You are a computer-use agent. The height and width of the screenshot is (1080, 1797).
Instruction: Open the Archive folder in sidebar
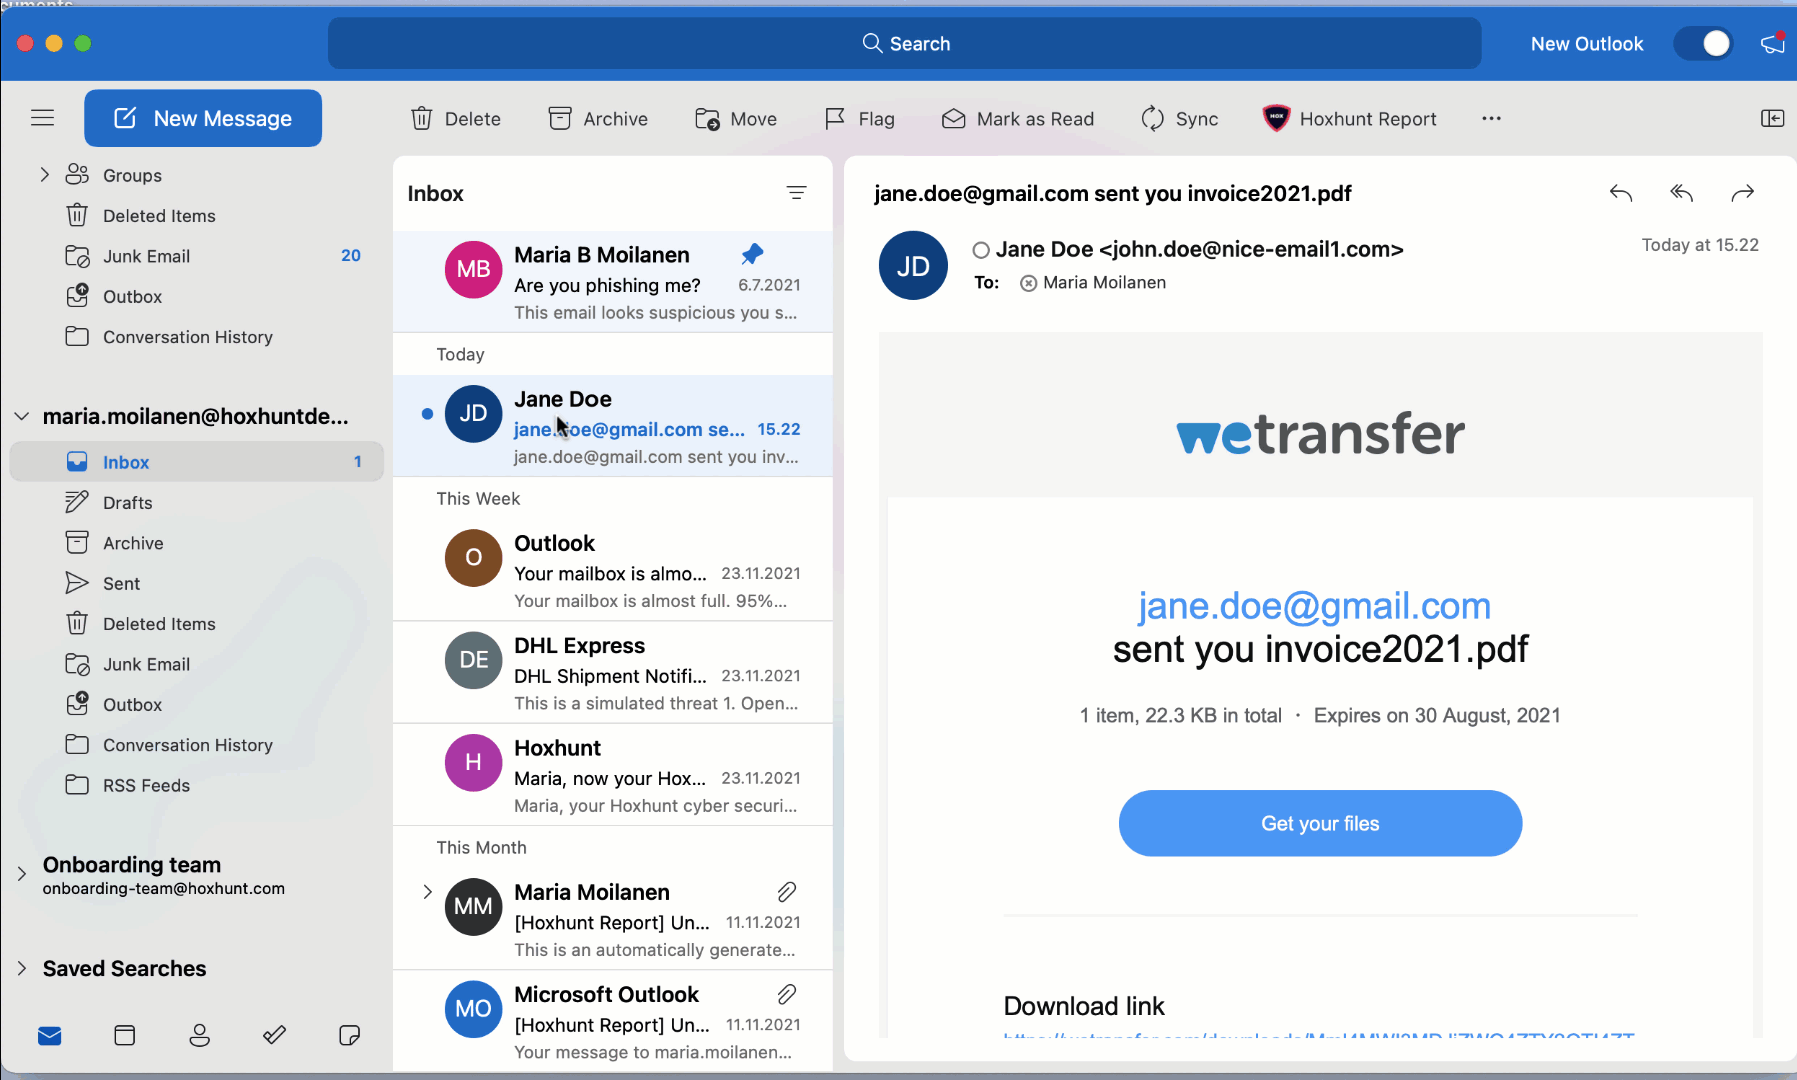click(x=197, y=543)
